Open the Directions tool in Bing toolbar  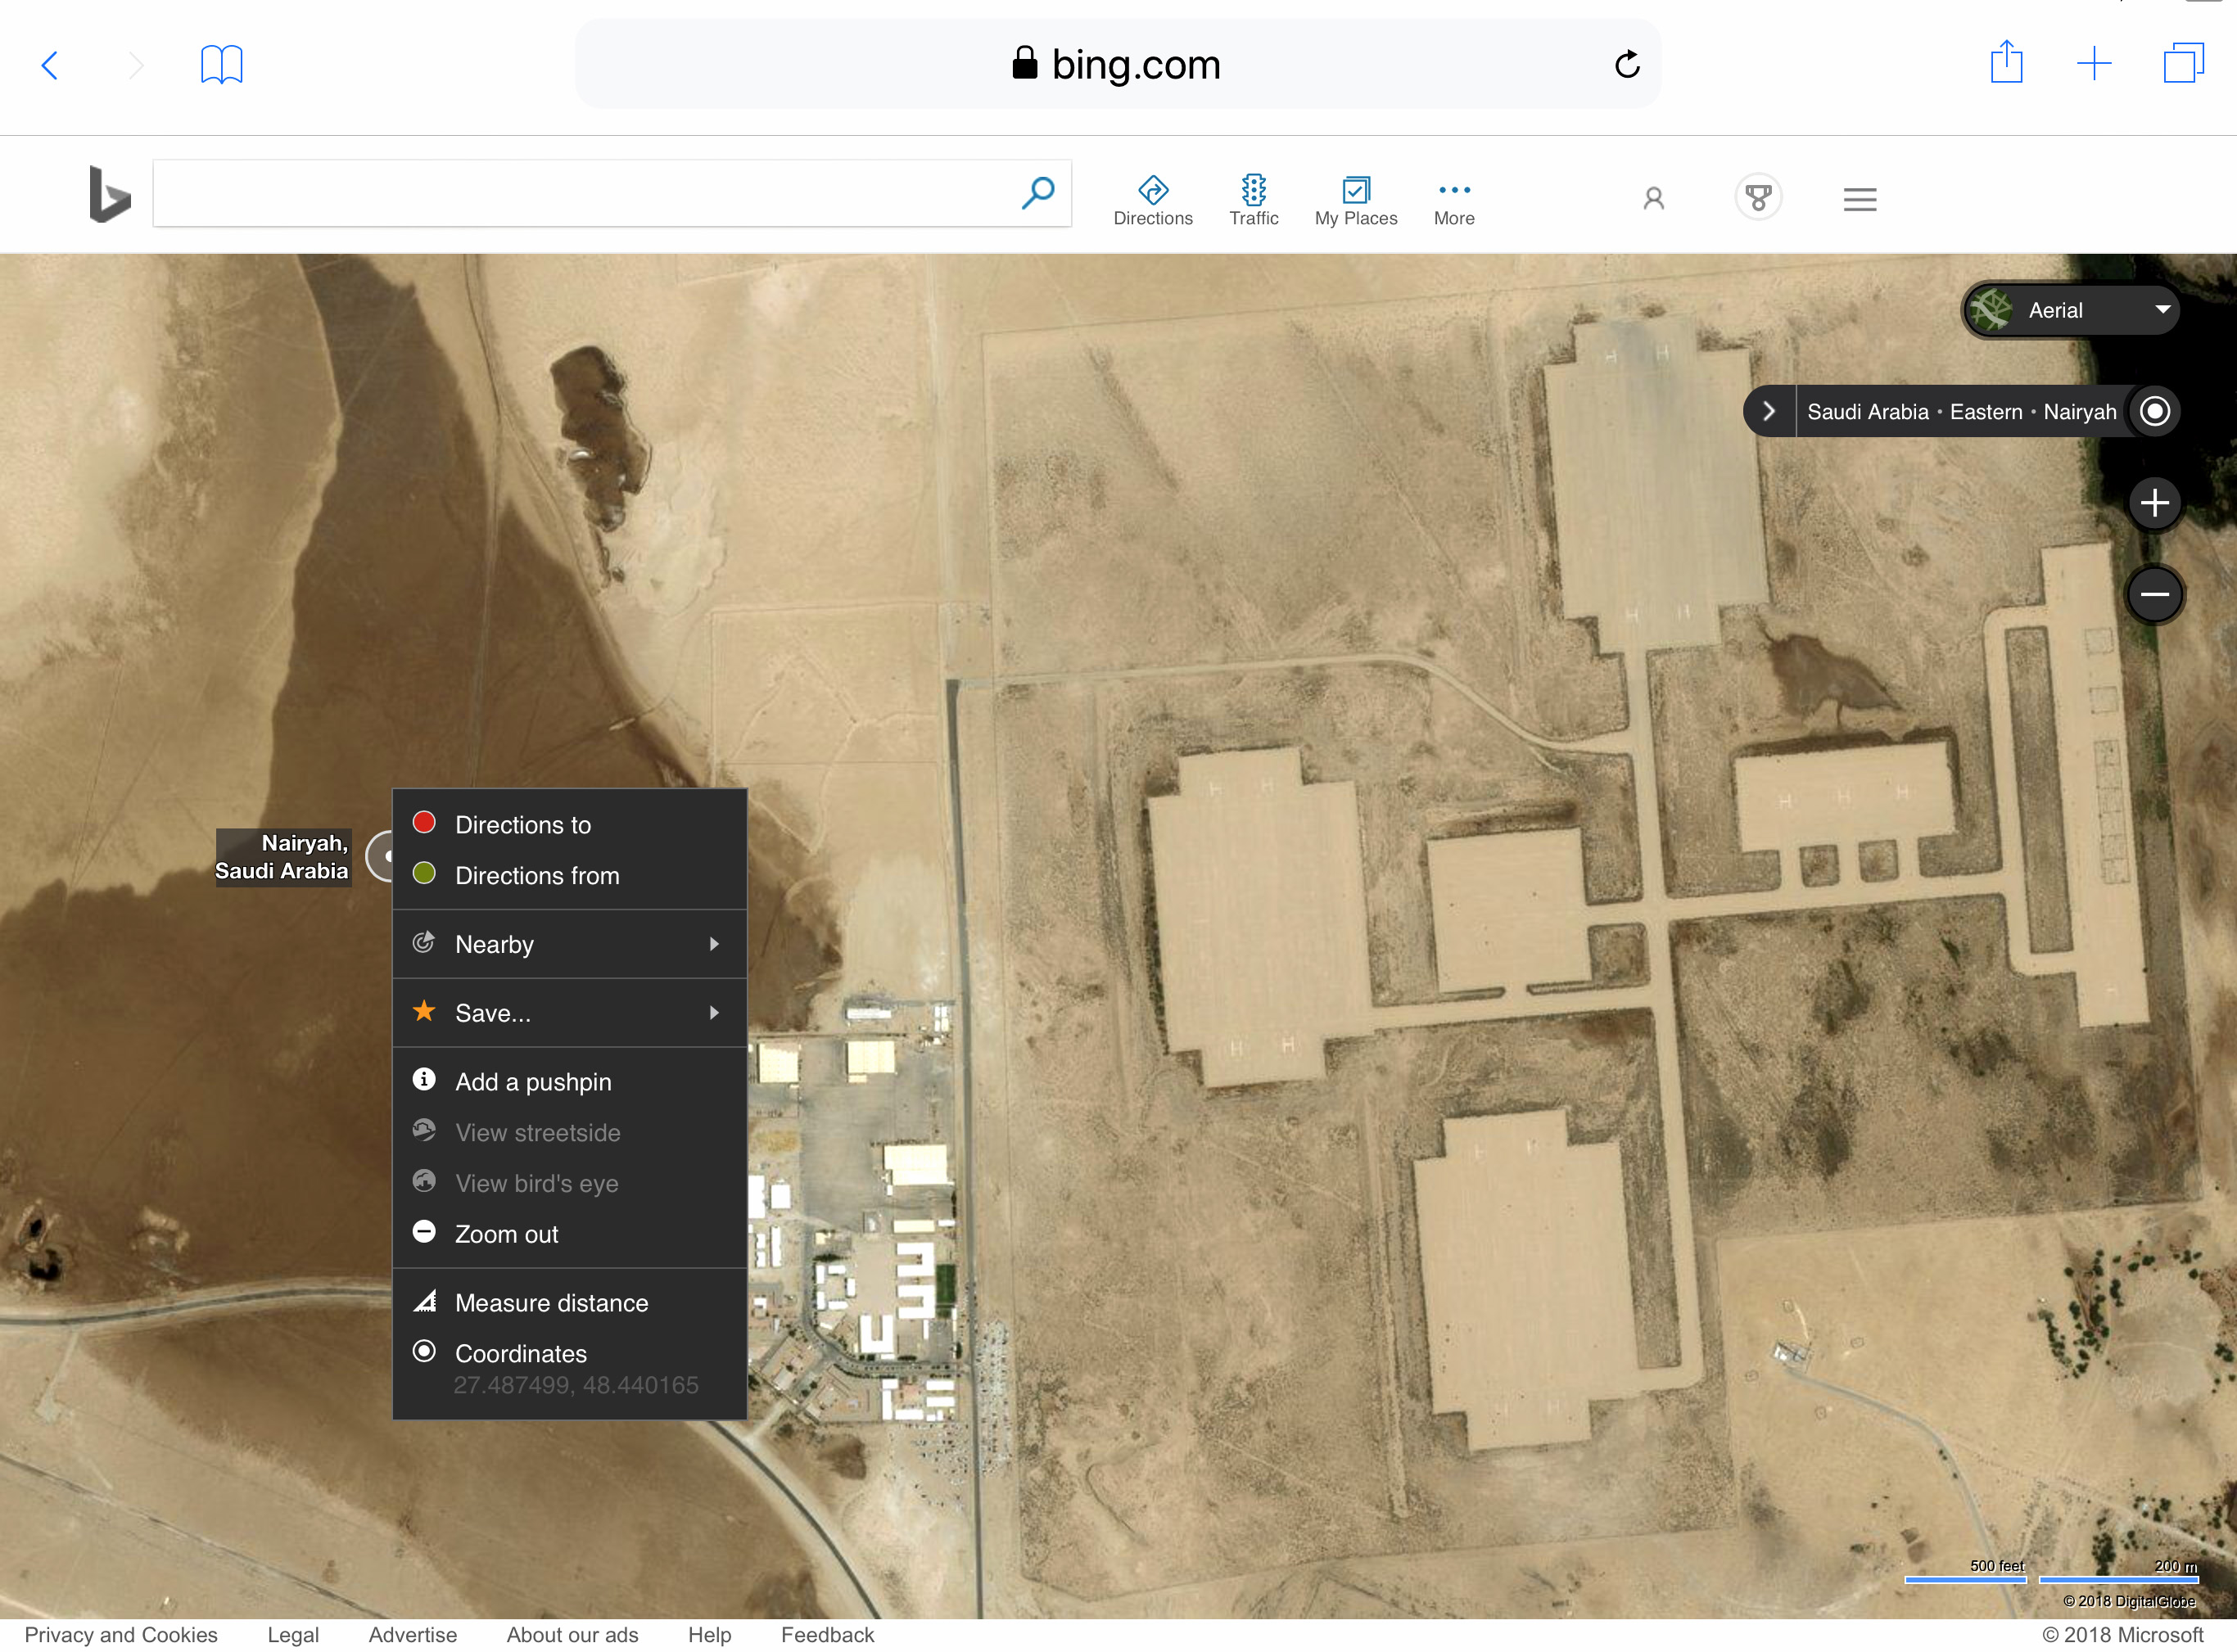click(1152, 200)
